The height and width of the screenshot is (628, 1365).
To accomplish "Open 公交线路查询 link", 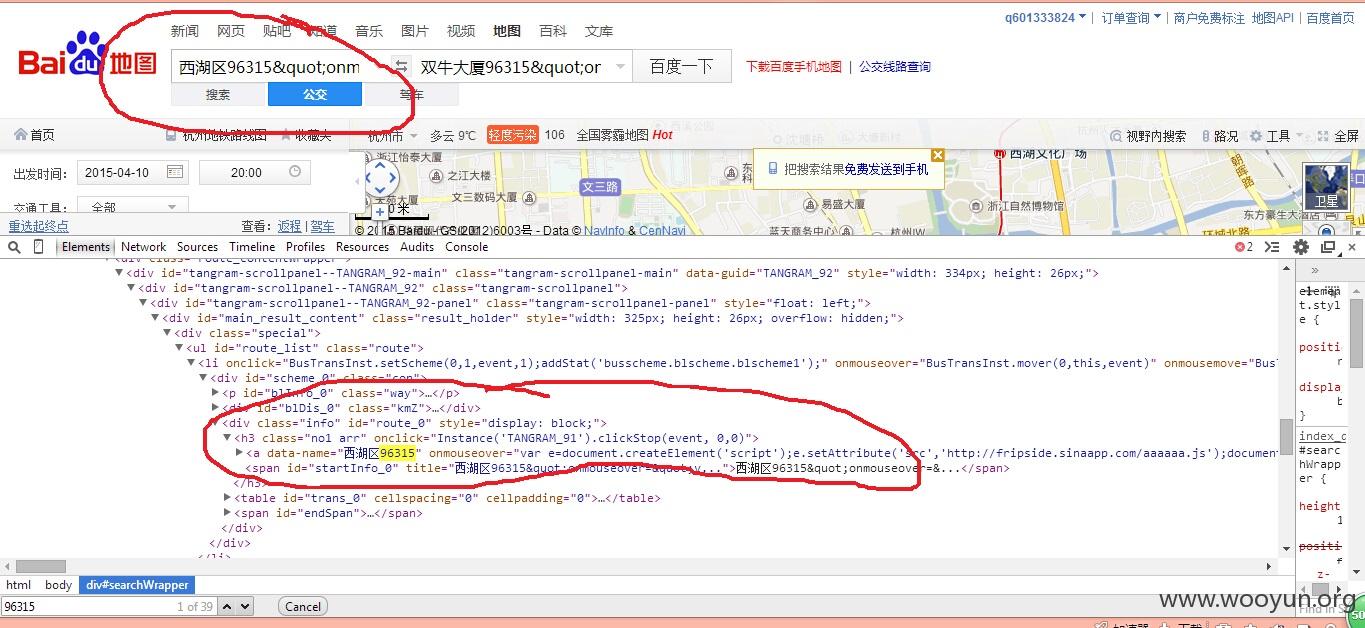I will pyautogui.click(x=895, y=67).
